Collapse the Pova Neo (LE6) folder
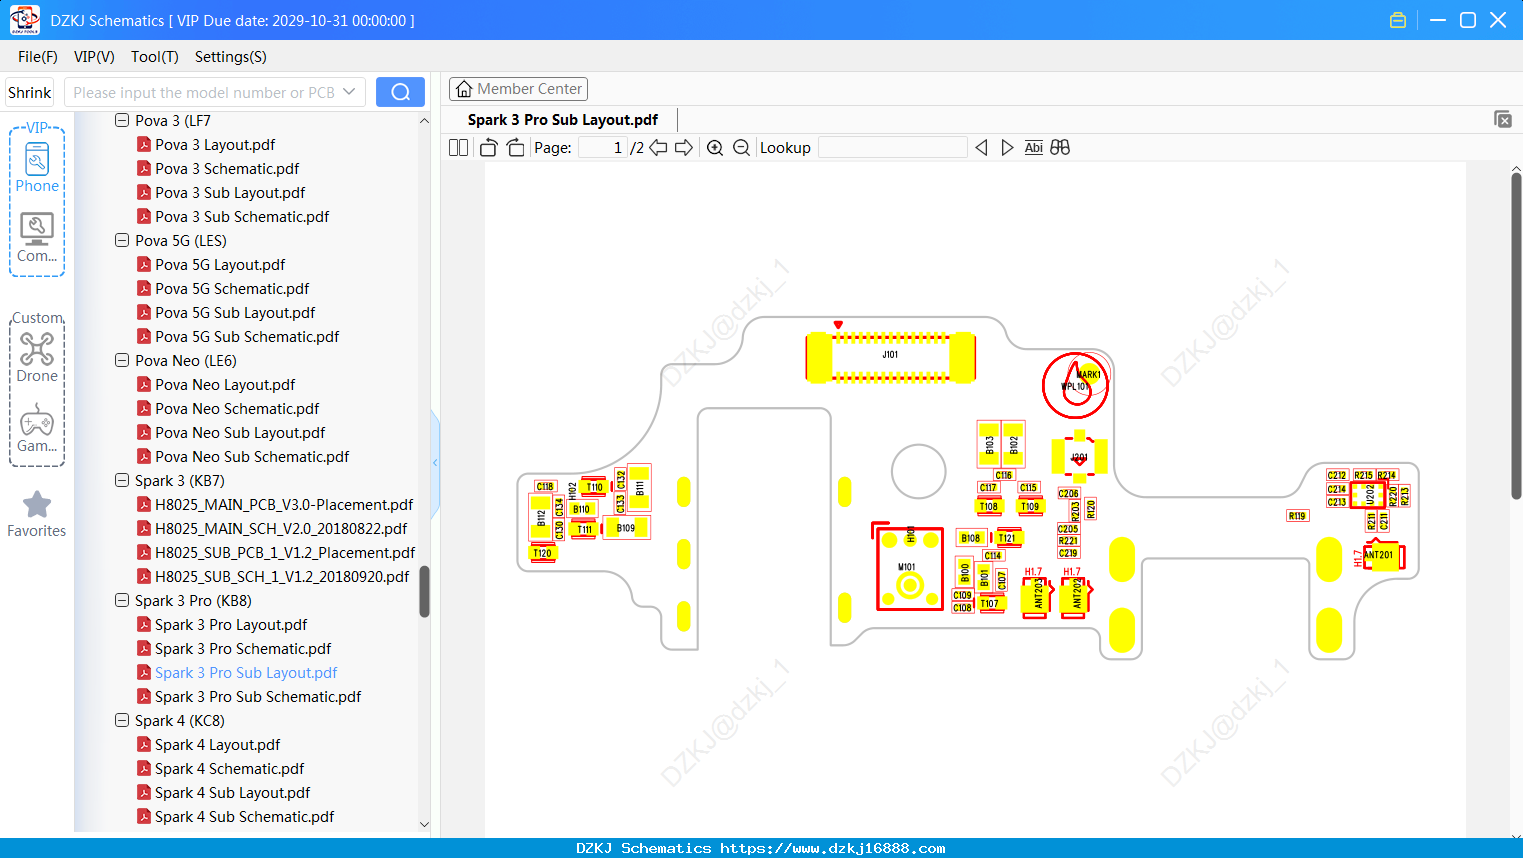Viewport: 1523px width, 858px height. (122, 361)
